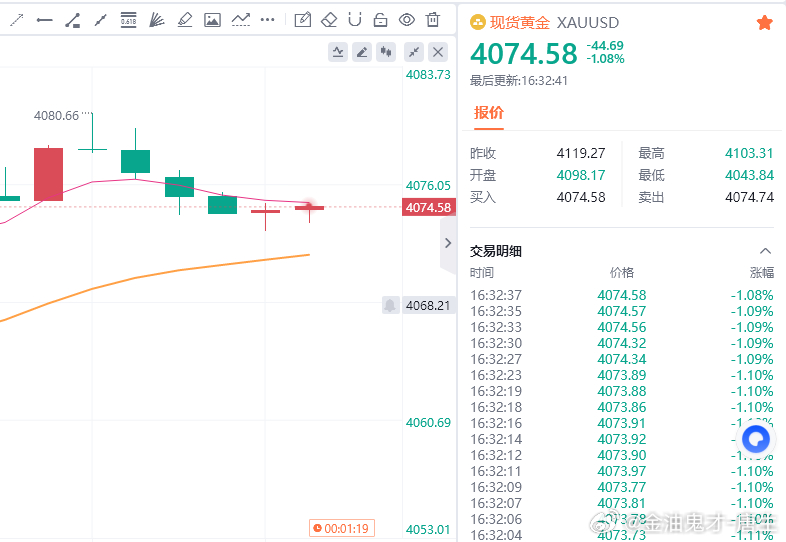Click the trade row at 16:32:23
Screen dimensions: 786x542
click(x=622, y=376)
